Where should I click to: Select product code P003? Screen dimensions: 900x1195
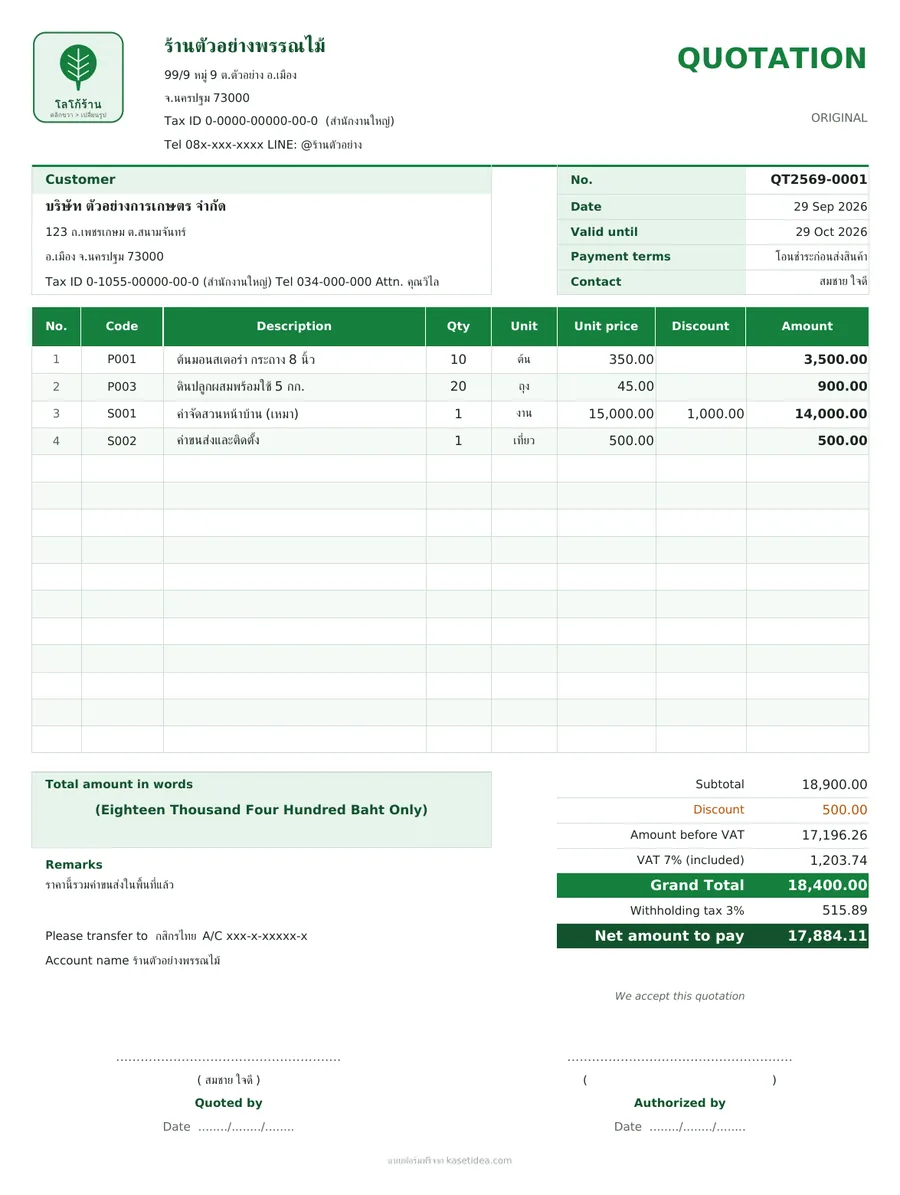pos(121,387)
